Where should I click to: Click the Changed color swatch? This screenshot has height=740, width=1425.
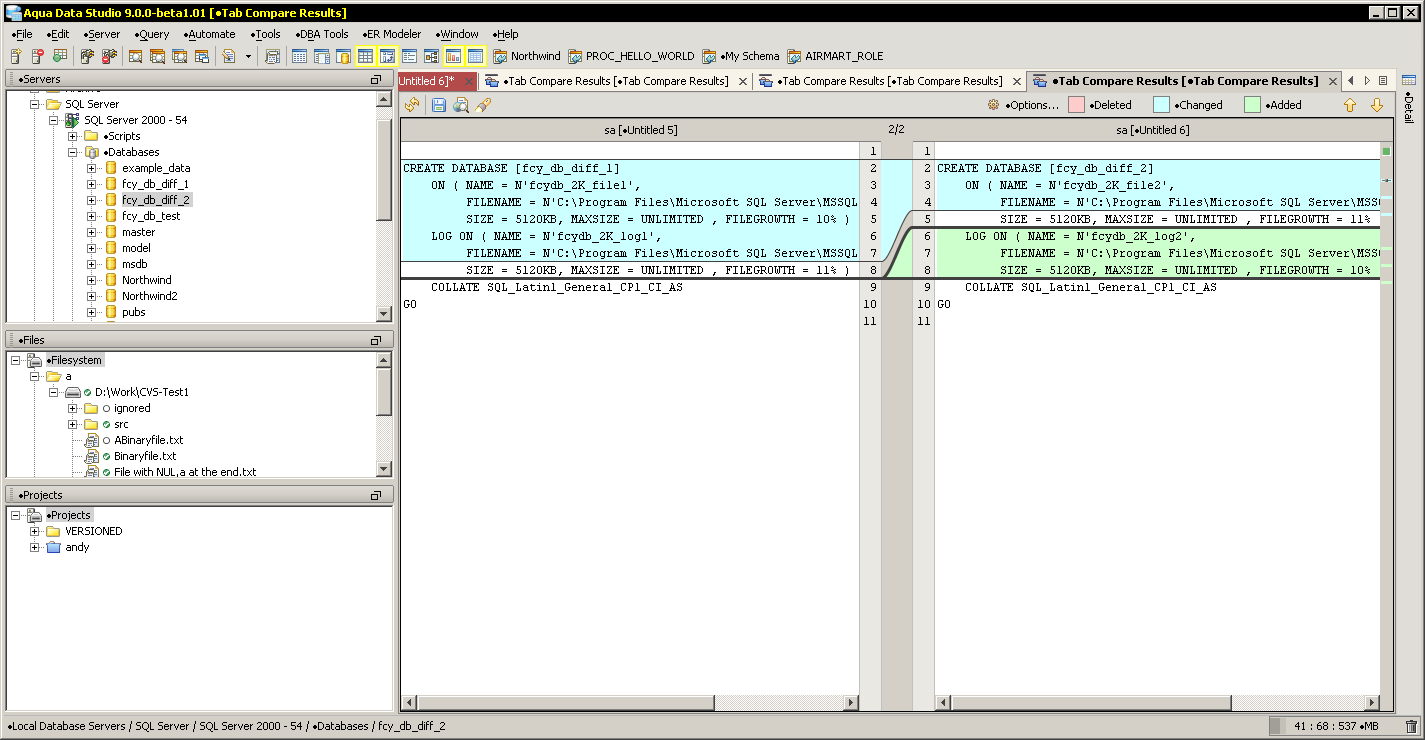[x=1161, y=104]
